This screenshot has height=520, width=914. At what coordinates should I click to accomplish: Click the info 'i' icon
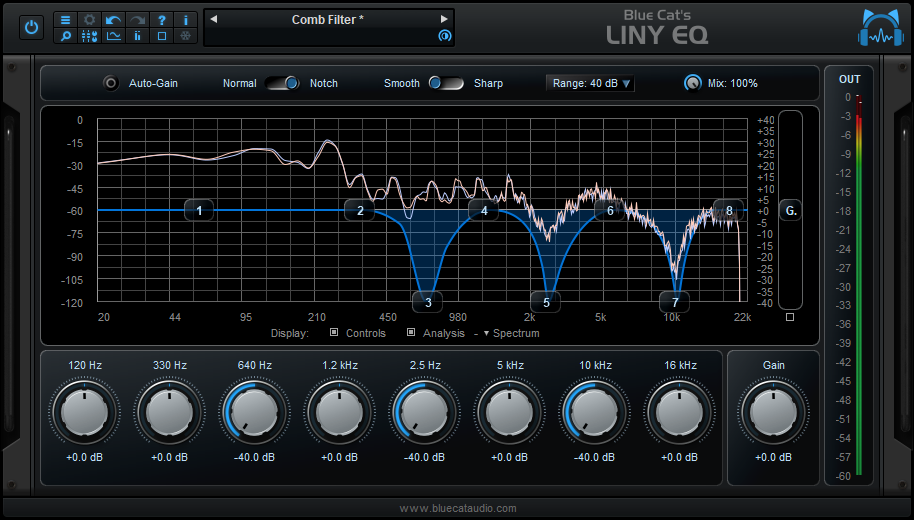(x=185, y=20)
